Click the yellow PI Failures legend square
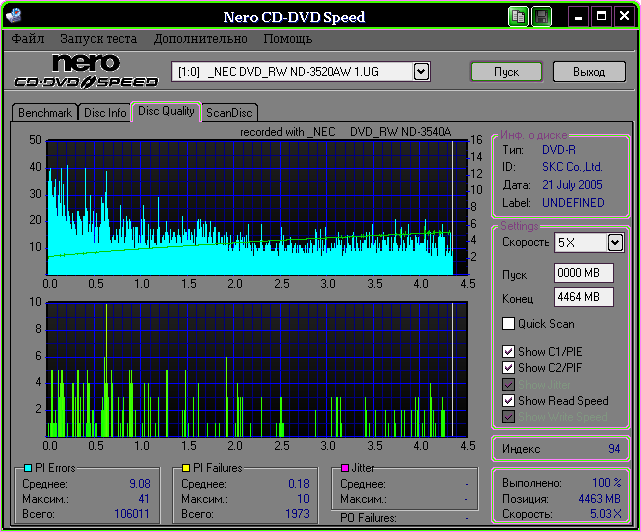Image resolution: width=641 pixels, height=532 pixels. tap(186, 468)
